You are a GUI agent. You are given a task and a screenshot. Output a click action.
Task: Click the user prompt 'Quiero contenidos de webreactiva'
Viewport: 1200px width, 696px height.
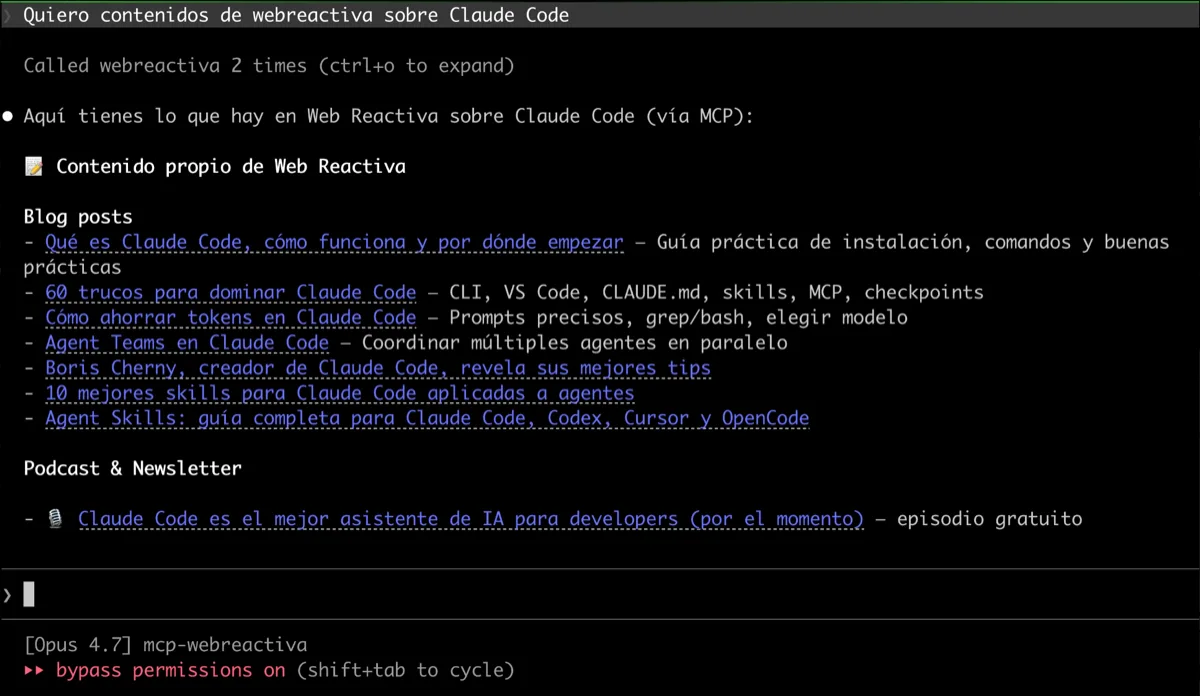(x=296, y=15)
